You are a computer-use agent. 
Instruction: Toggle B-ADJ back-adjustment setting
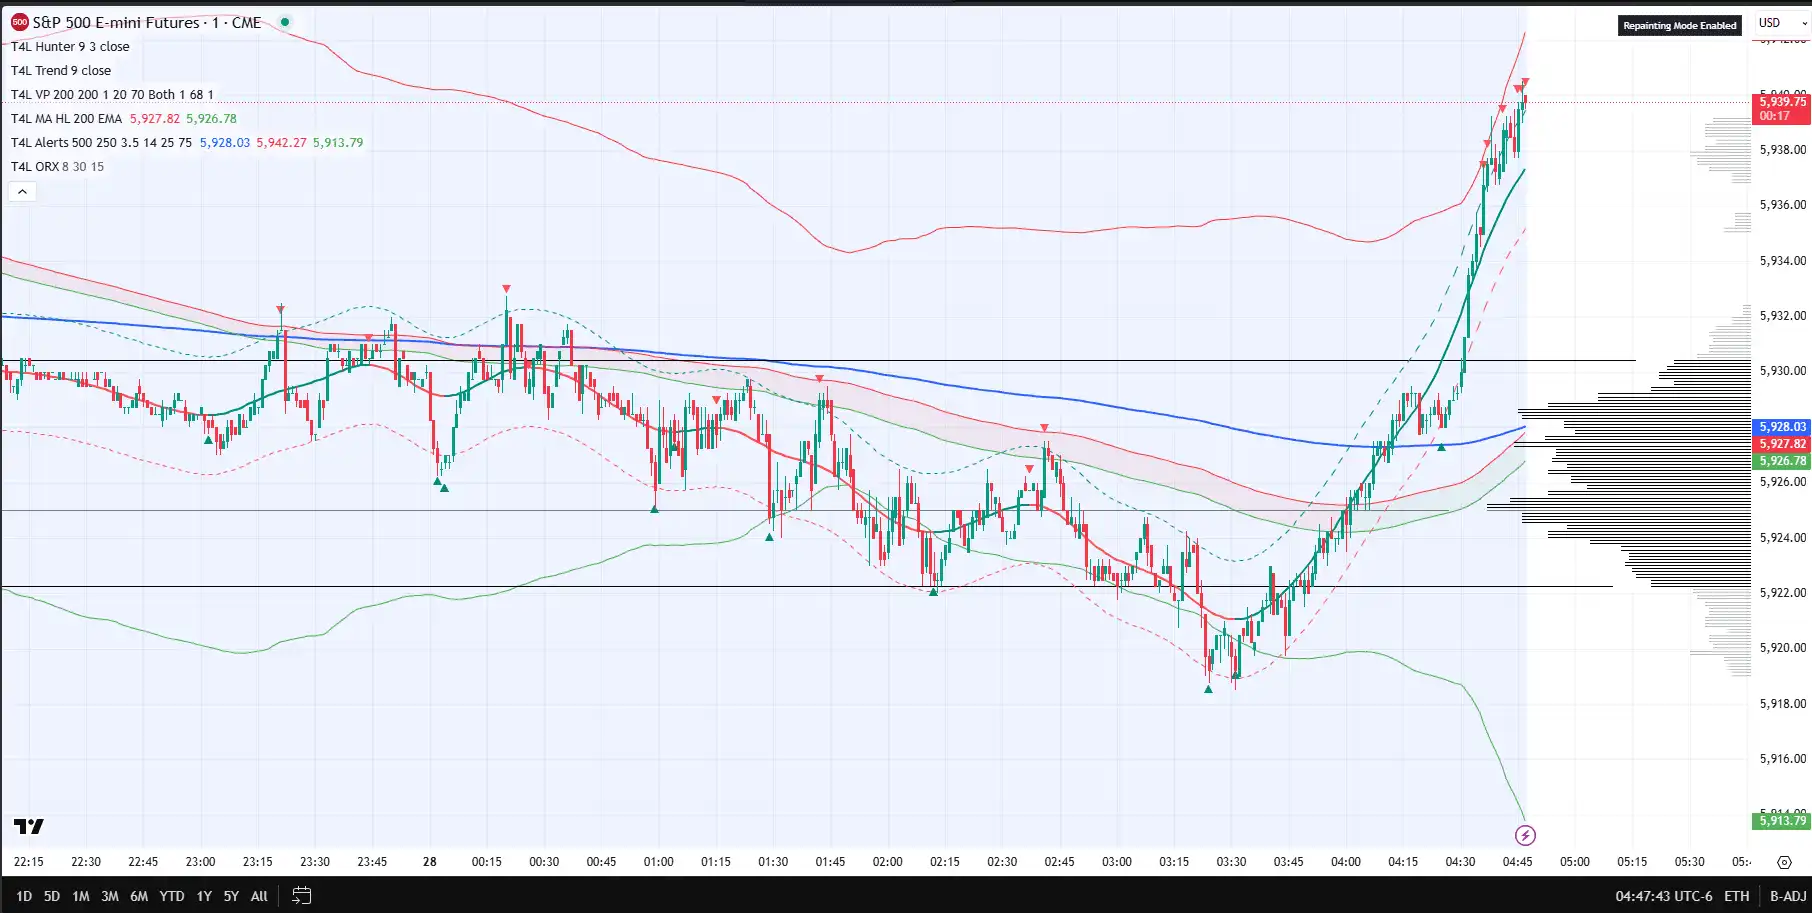click(x=1788, y=896)
